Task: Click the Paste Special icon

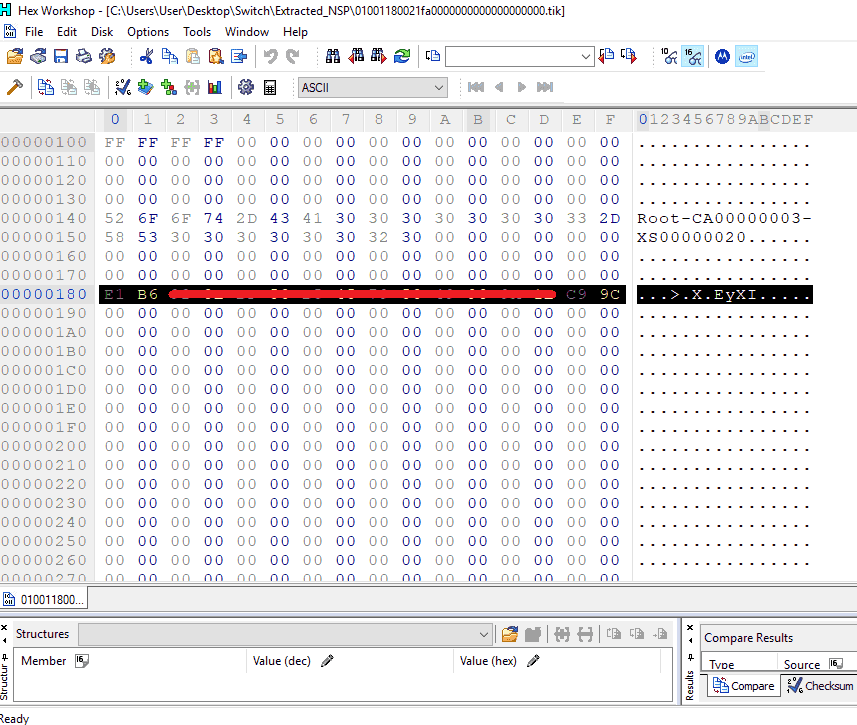Action: (215, 56)
